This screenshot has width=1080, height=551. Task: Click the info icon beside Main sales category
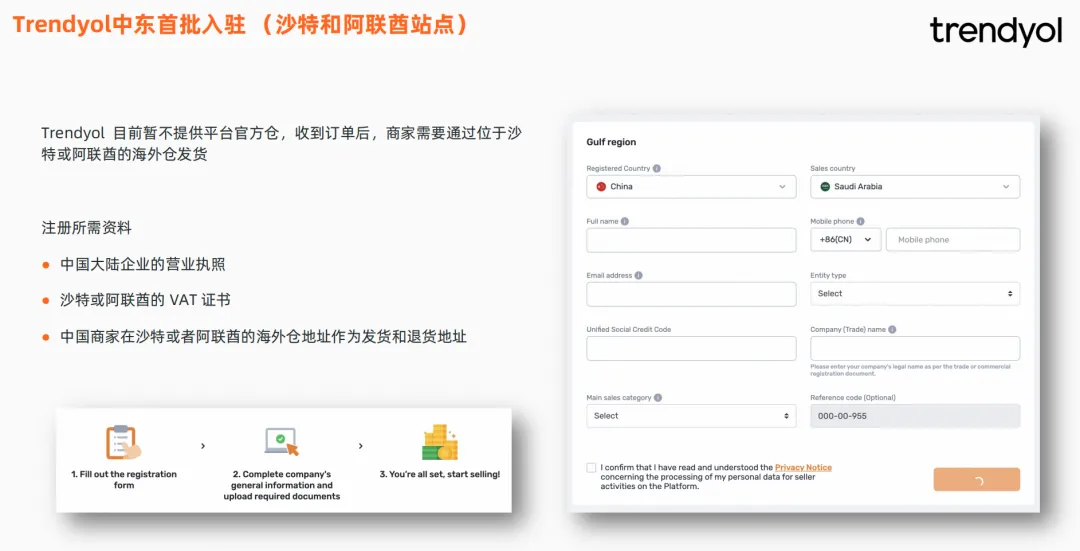click(658, 397)
